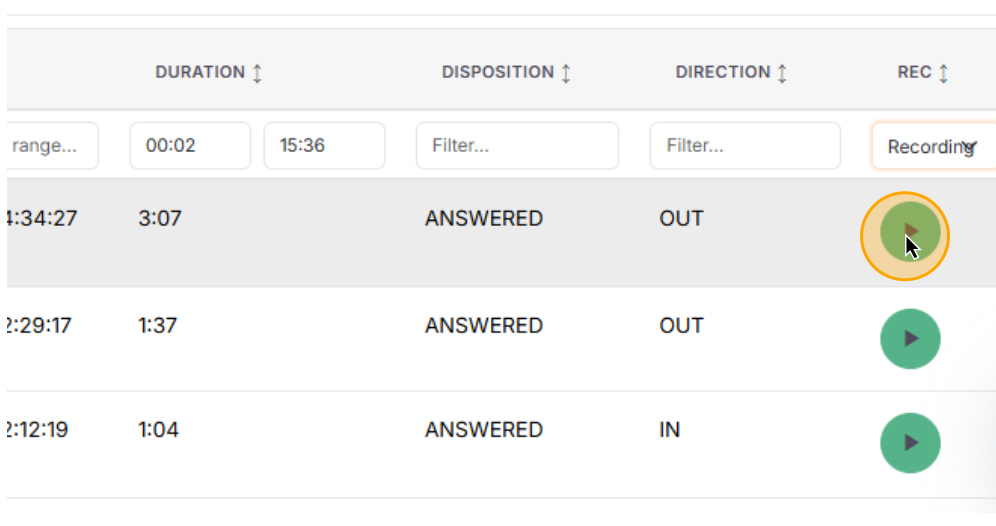
Task: Click the Direction filter text box
Action: 745,146
